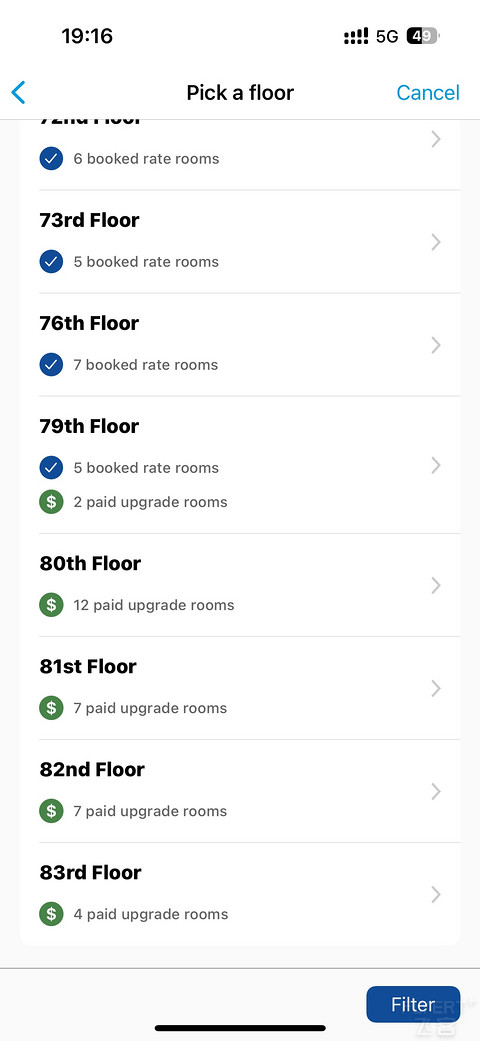
Task: Tap blue checkmark beside 6 booked rate rooms
Action: (51, 159)
